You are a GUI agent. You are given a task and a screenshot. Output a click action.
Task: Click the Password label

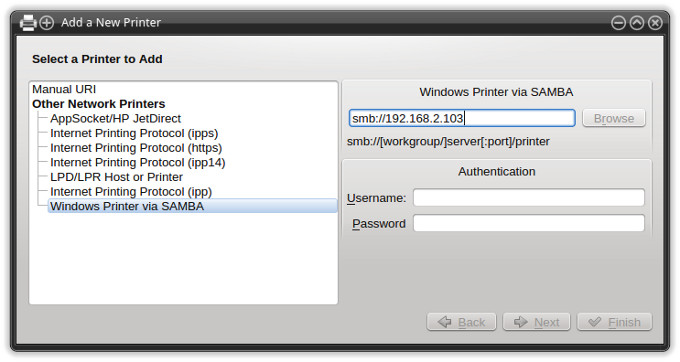tap(379, 224)
